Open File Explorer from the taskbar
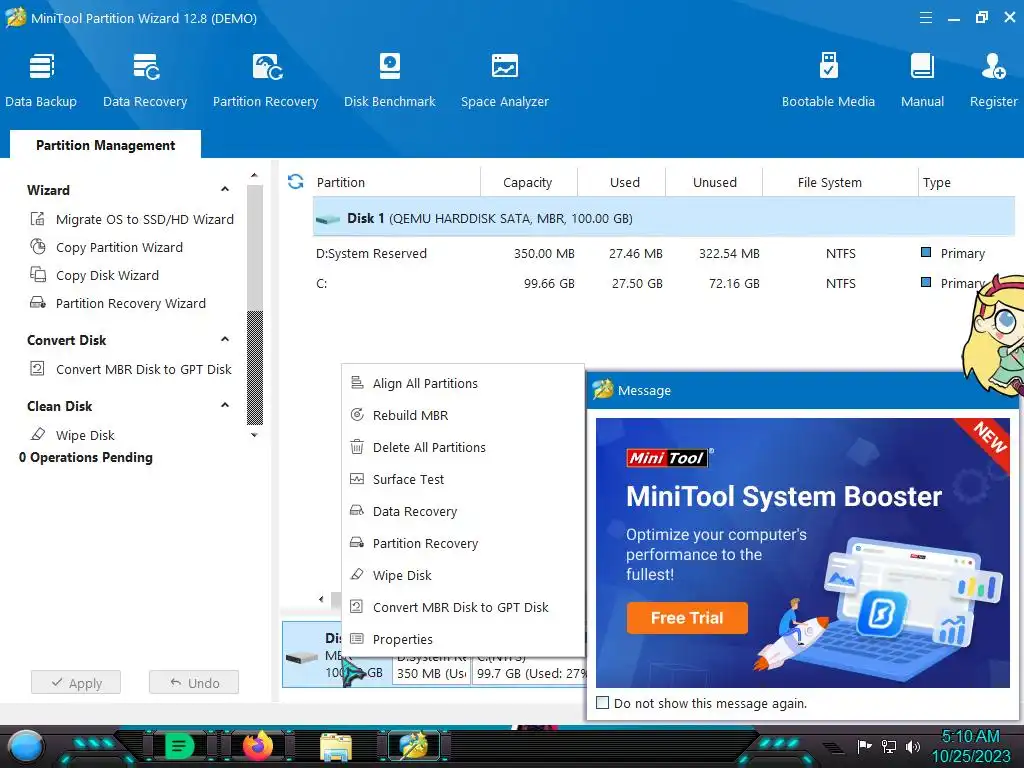 coord(336,747)
